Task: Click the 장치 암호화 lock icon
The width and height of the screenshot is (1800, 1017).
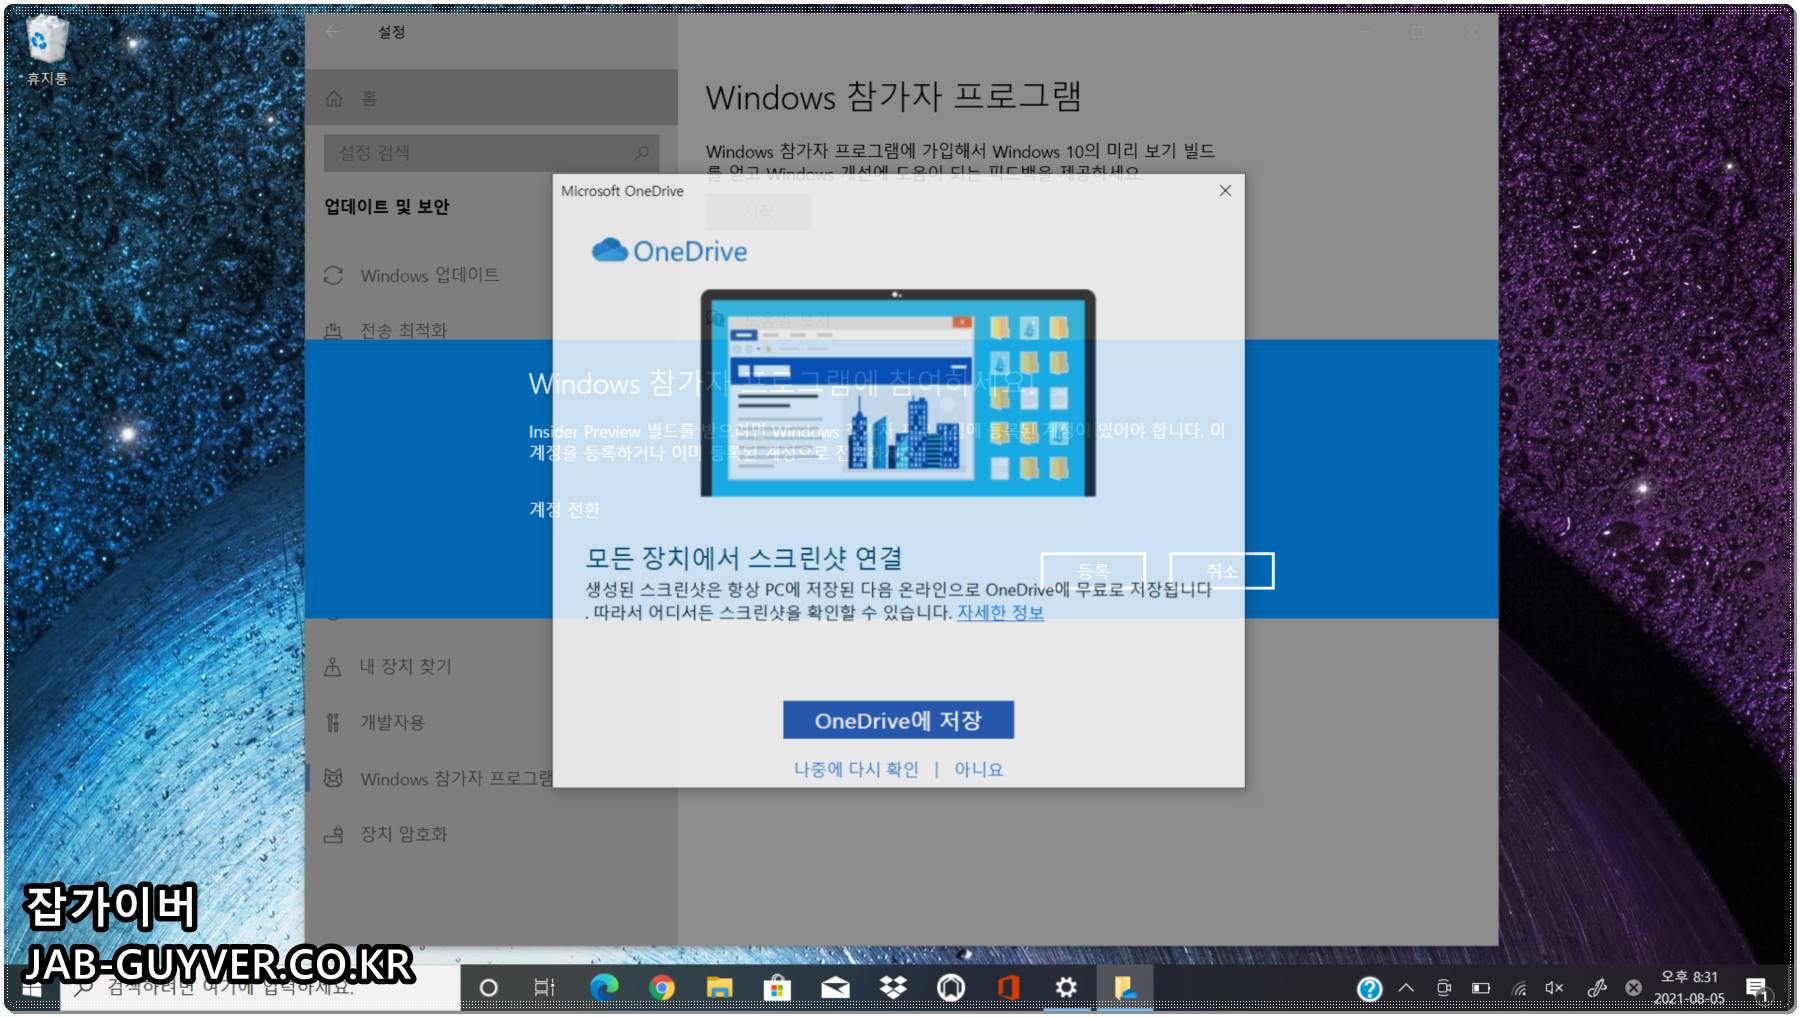Action: pyautogui.click(x=333, y=834)
